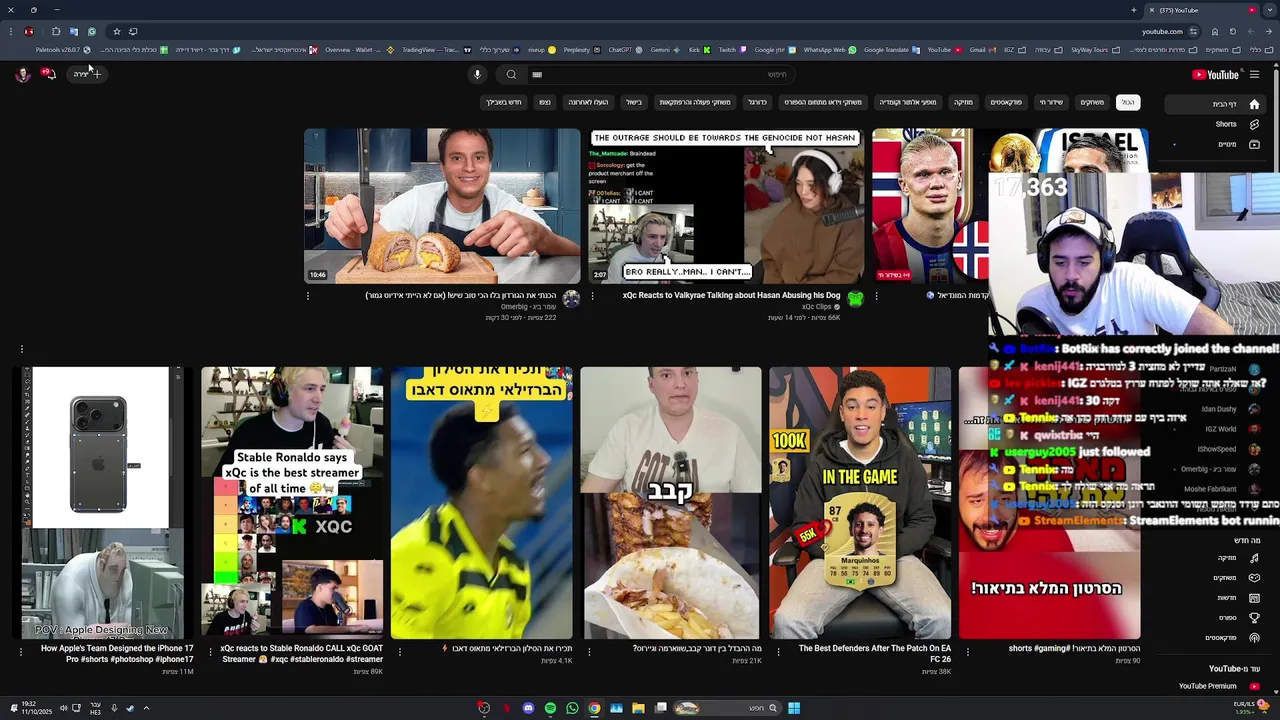Open File Explorer from the taskbar

pyautogui.click(x=638, y=708)
